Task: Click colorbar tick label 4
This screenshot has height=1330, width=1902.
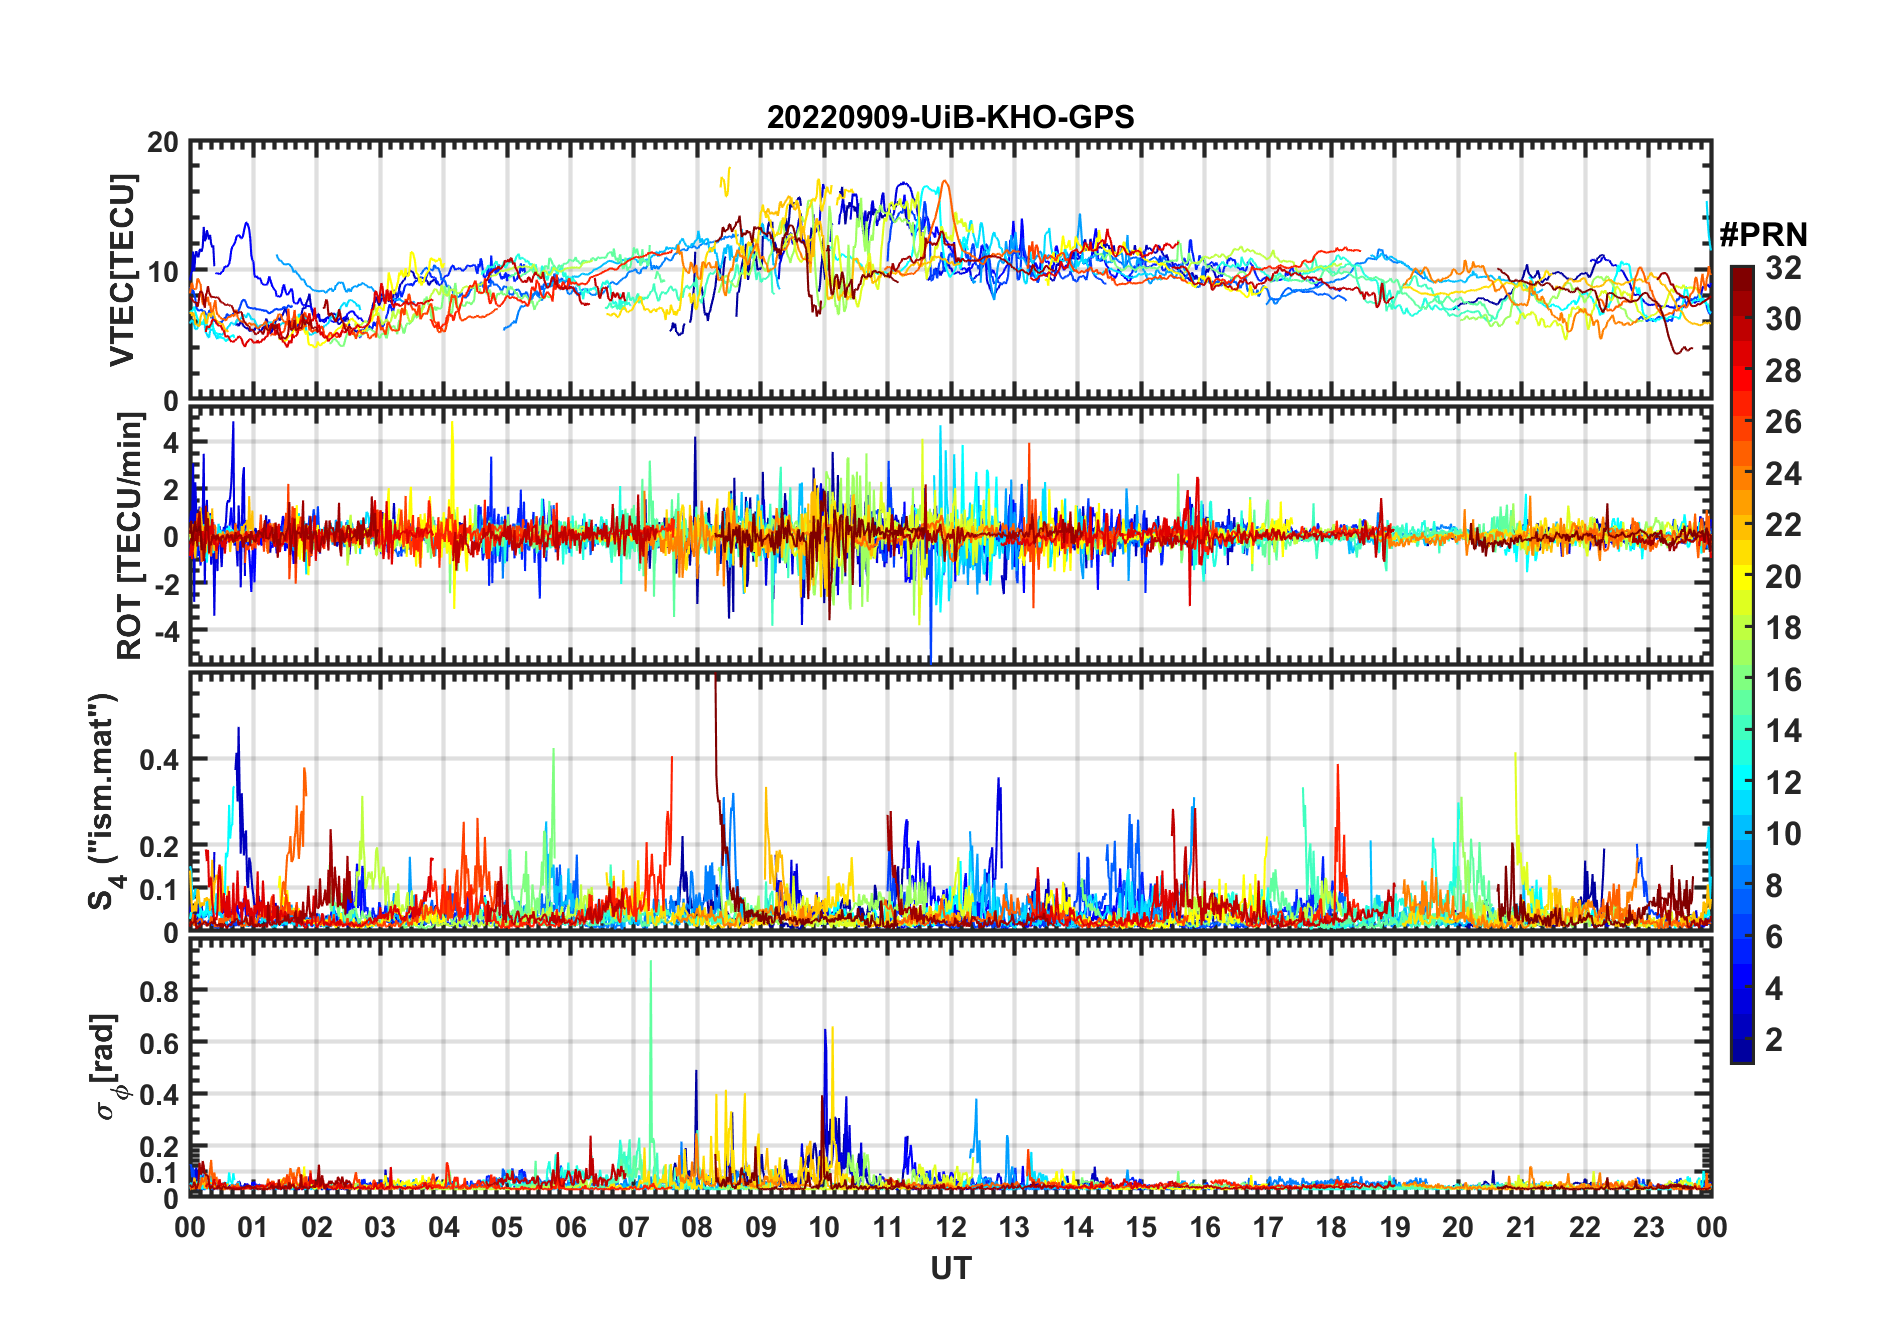Action: 1774,989
